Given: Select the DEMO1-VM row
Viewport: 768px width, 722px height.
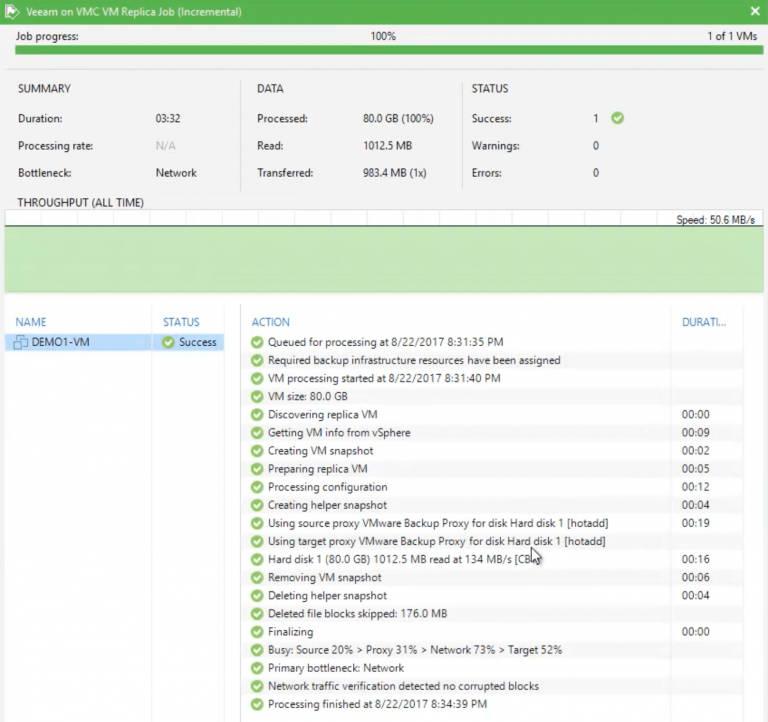Looking at the screenshot, I should [115, 342].
